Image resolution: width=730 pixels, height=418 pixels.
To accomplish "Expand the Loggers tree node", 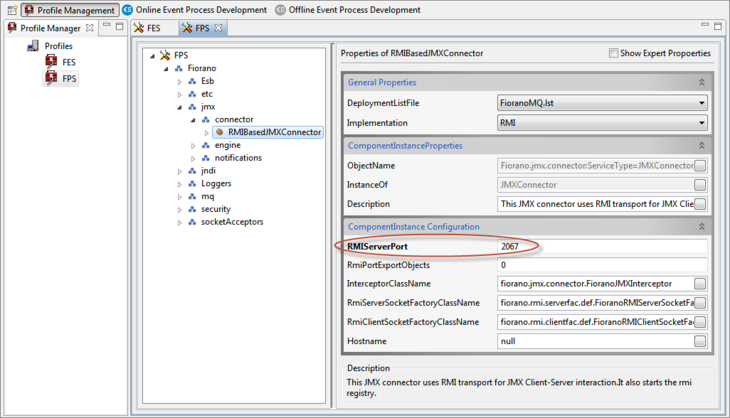I will point(179,184).
